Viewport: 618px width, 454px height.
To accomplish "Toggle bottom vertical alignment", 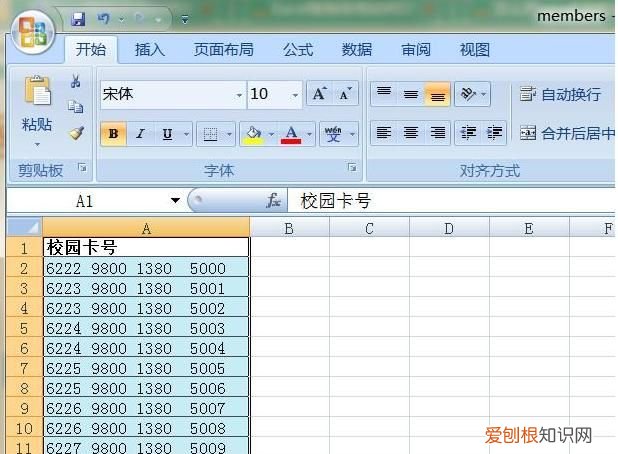I will [x=437, y=94].
